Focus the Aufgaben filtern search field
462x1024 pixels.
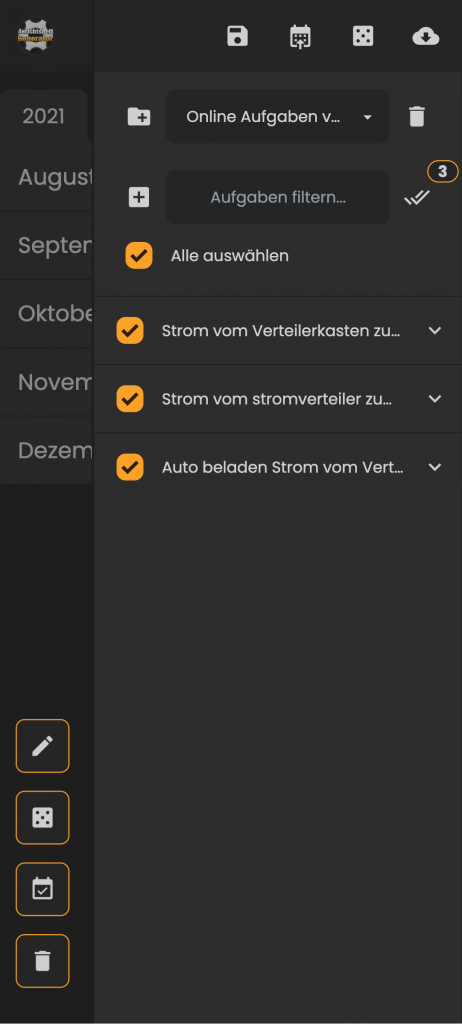coord(278,197)
